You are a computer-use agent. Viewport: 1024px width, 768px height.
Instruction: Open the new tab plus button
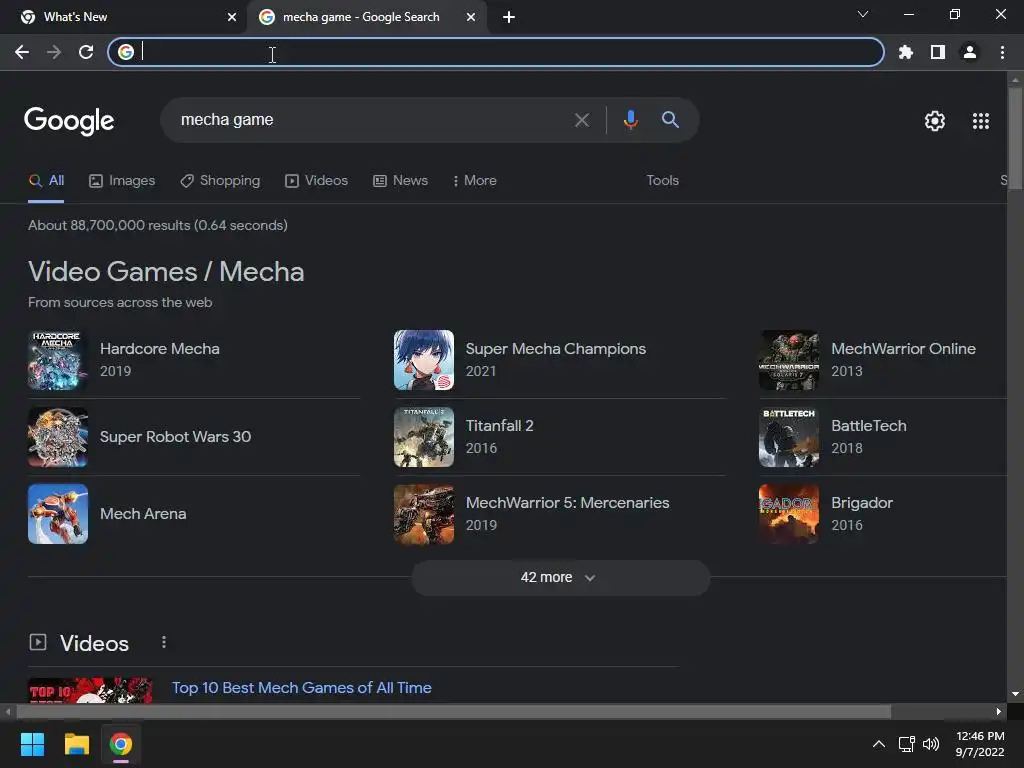pos(509,18)
